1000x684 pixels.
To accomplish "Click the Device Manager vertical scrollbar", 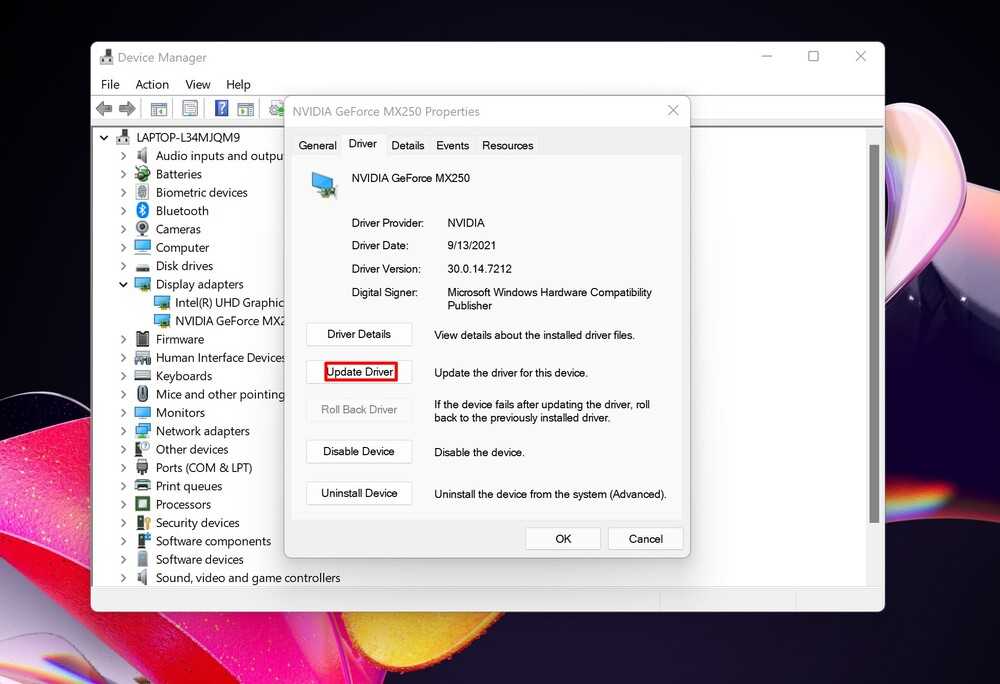I will click(874, 330).
